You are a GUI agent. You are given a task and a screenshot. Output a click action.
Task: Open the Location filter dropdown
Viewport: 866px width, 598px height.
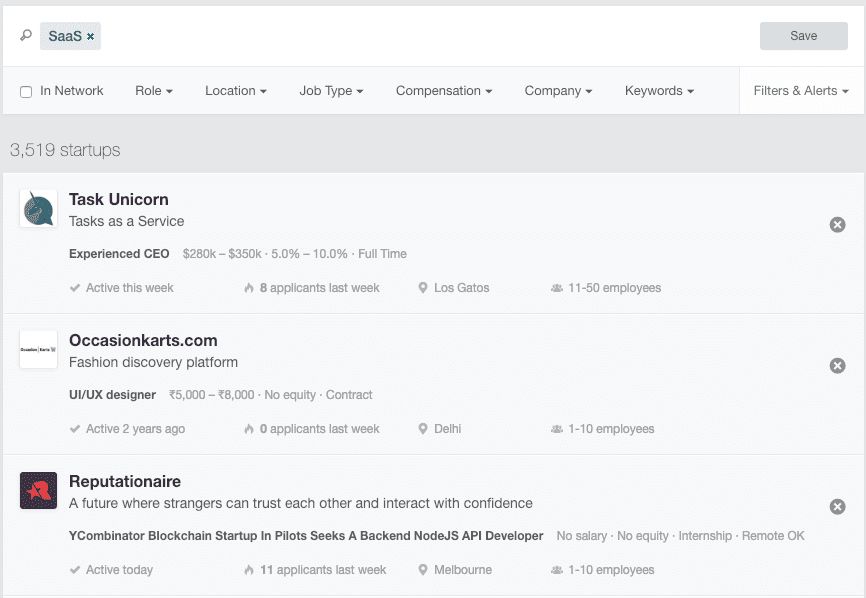(236, 91)
